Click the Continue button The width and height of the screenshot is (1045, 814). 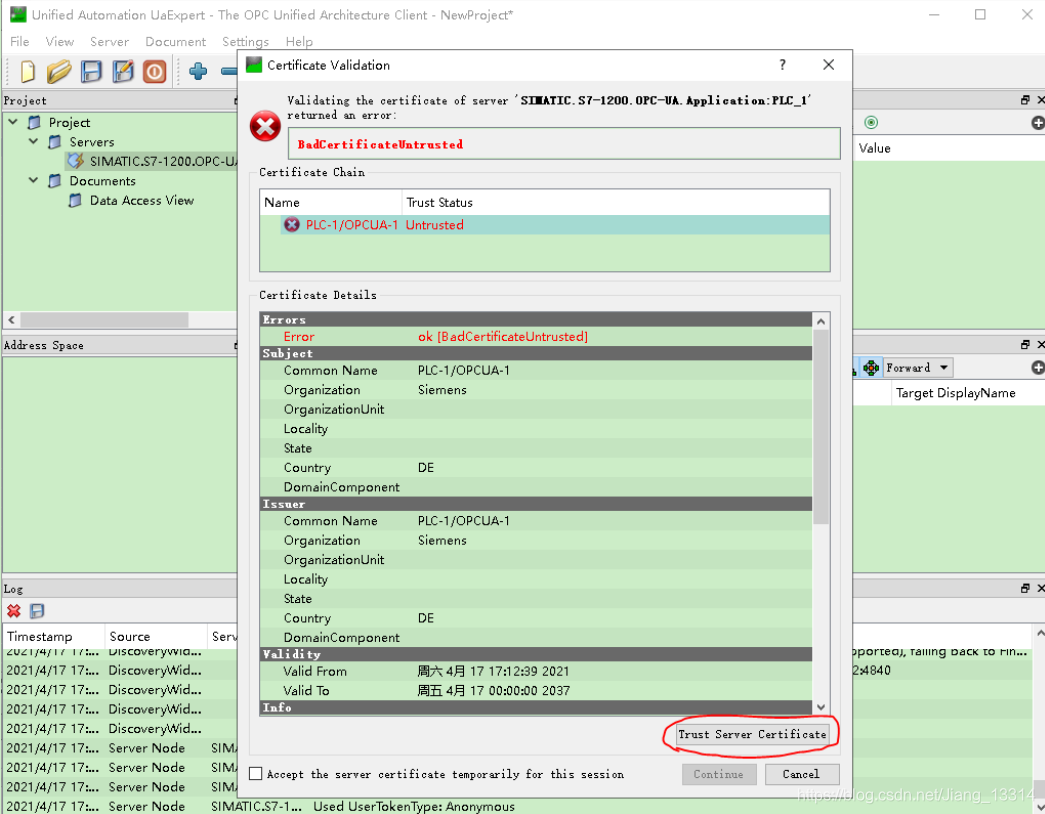(x=718, y=774)
